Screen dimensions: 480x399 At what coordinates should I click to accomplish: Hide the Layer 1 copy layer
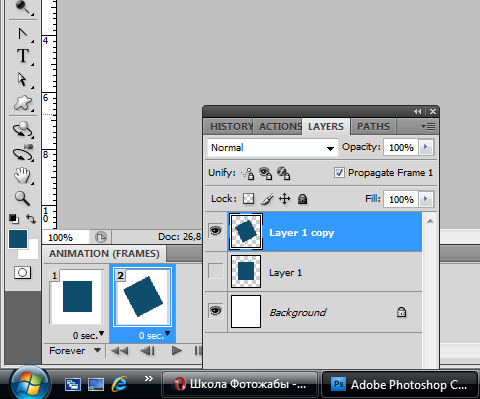(x=215, y=231)
